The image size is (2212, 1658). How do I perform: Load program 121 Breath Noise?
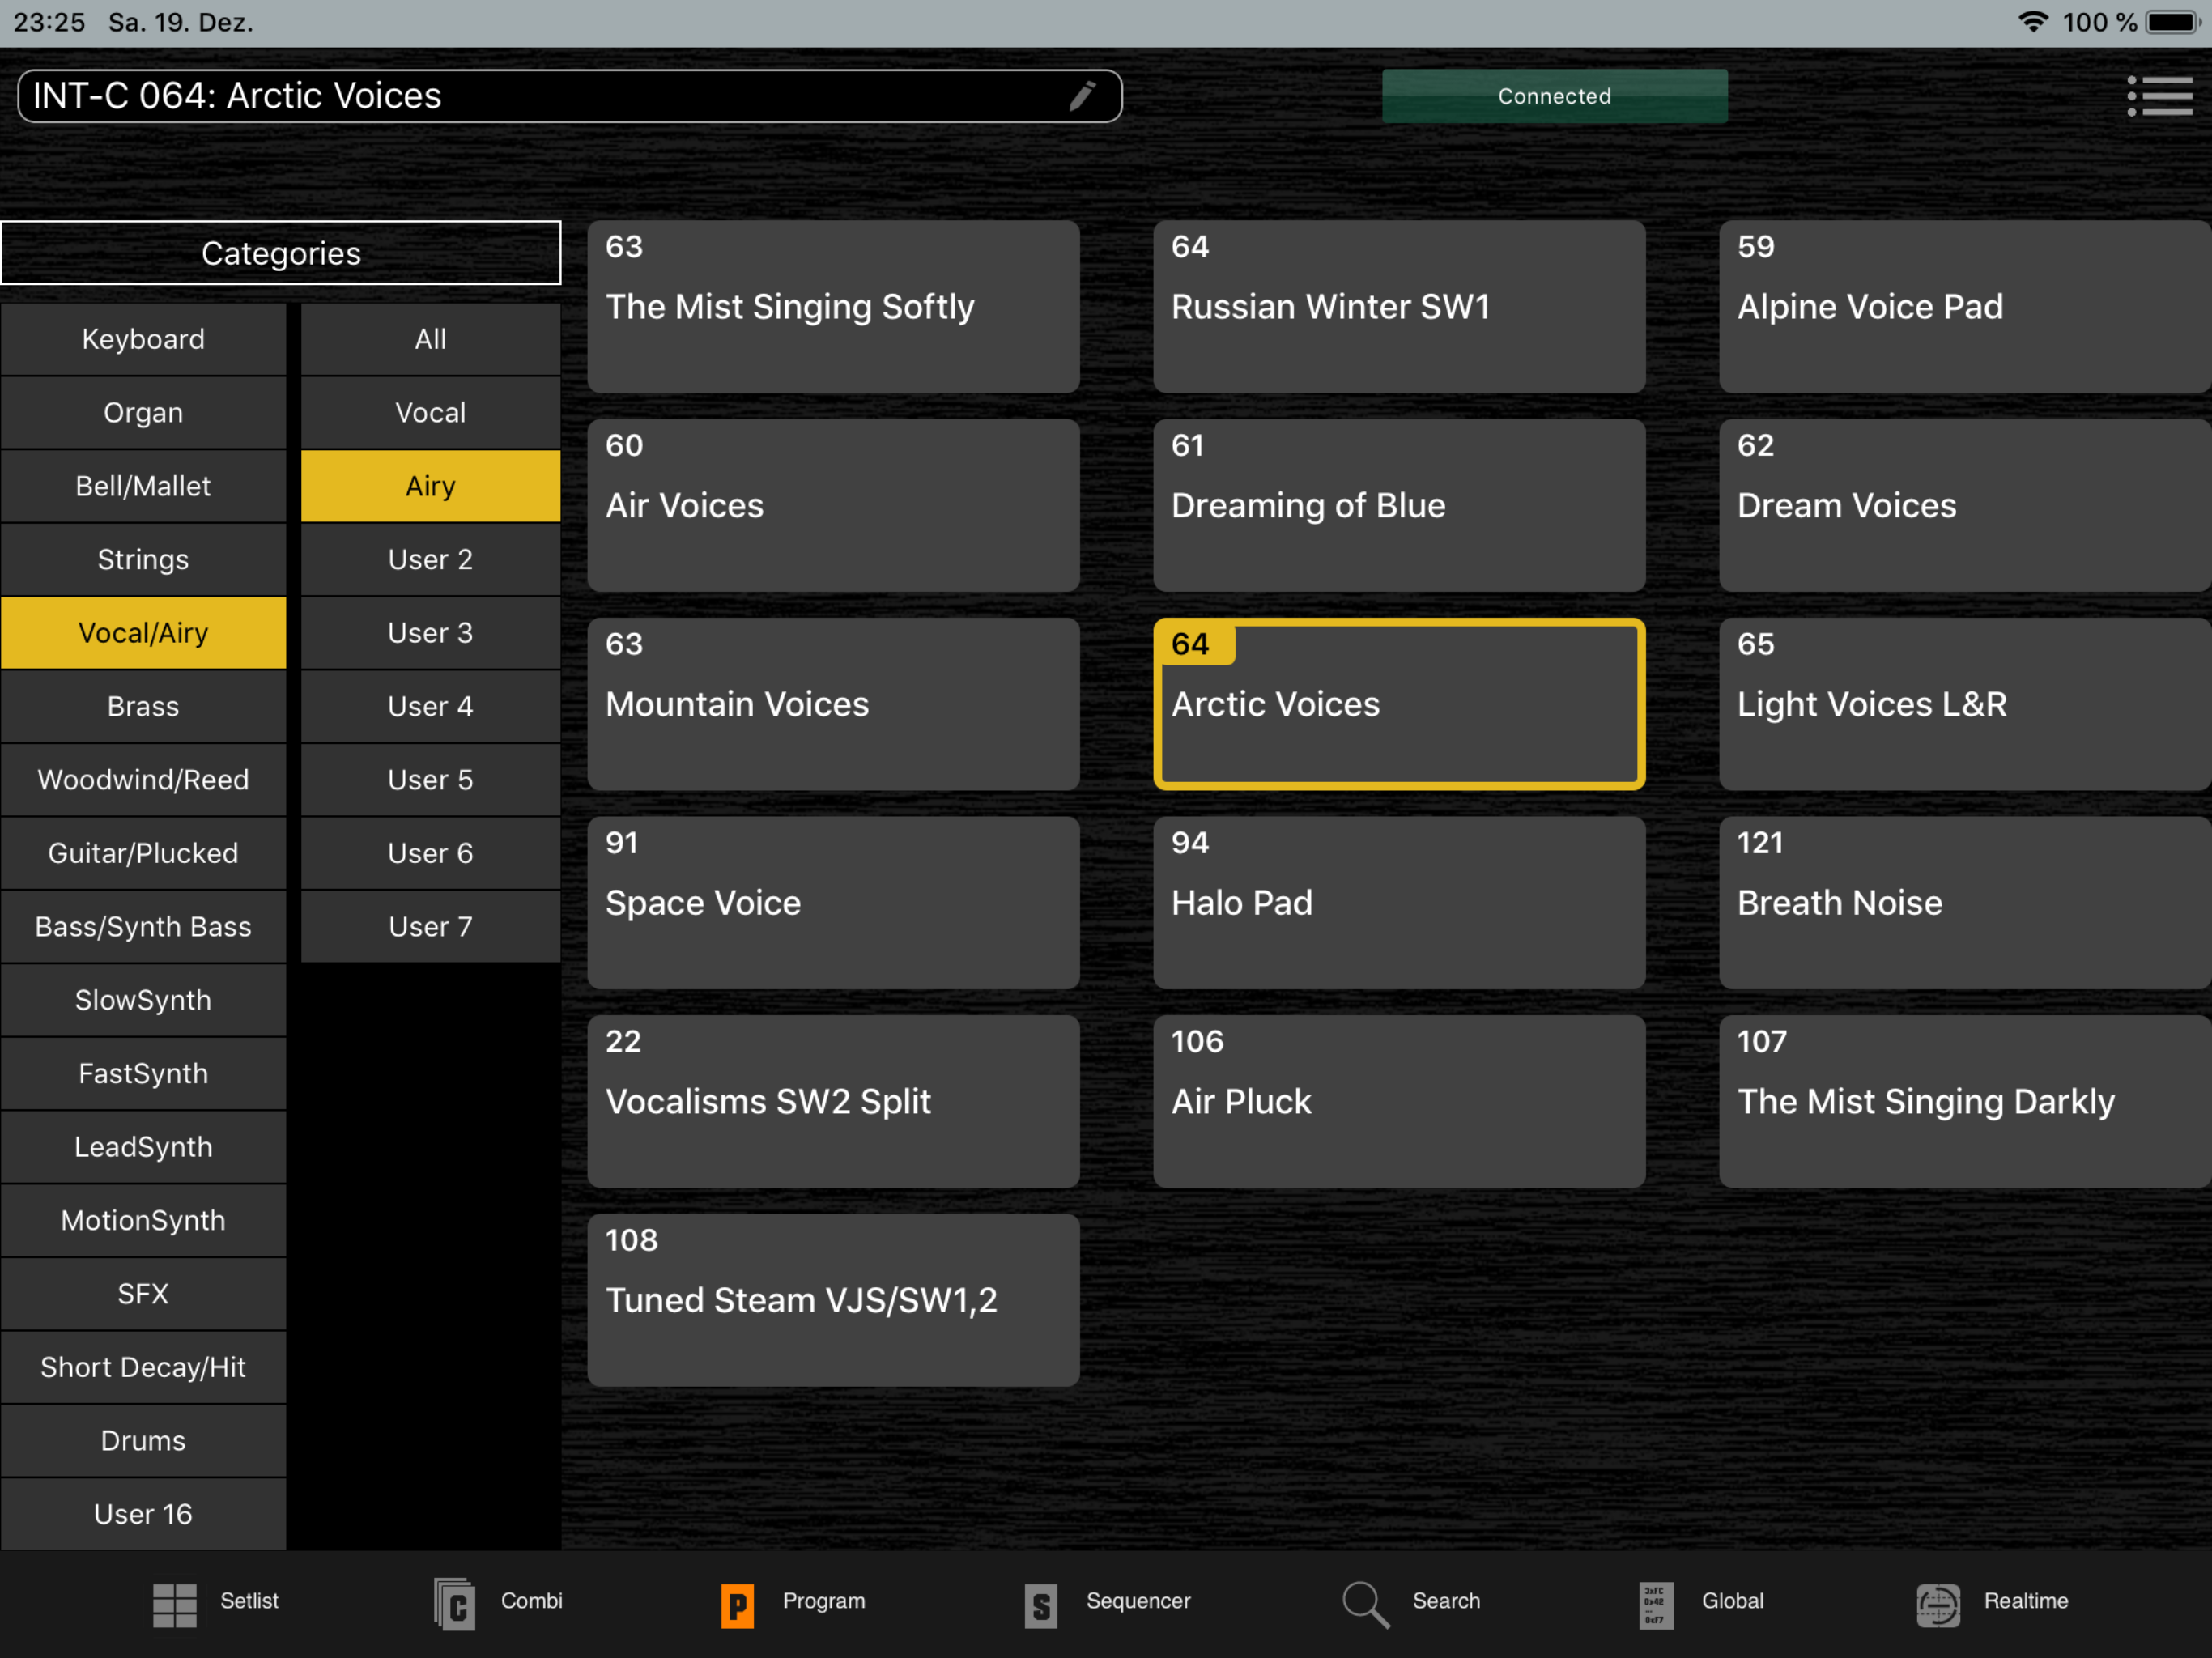1965,903
